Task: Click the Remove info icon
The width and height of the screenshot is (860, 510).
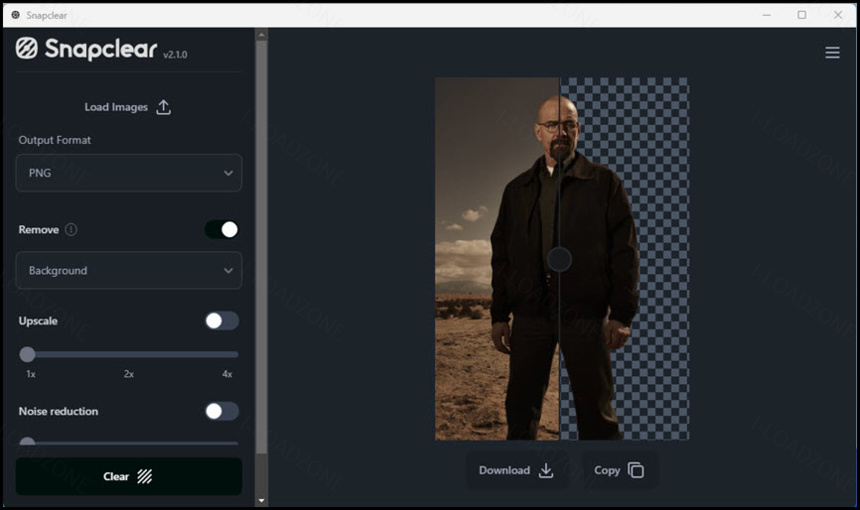Action: point(71,229)
